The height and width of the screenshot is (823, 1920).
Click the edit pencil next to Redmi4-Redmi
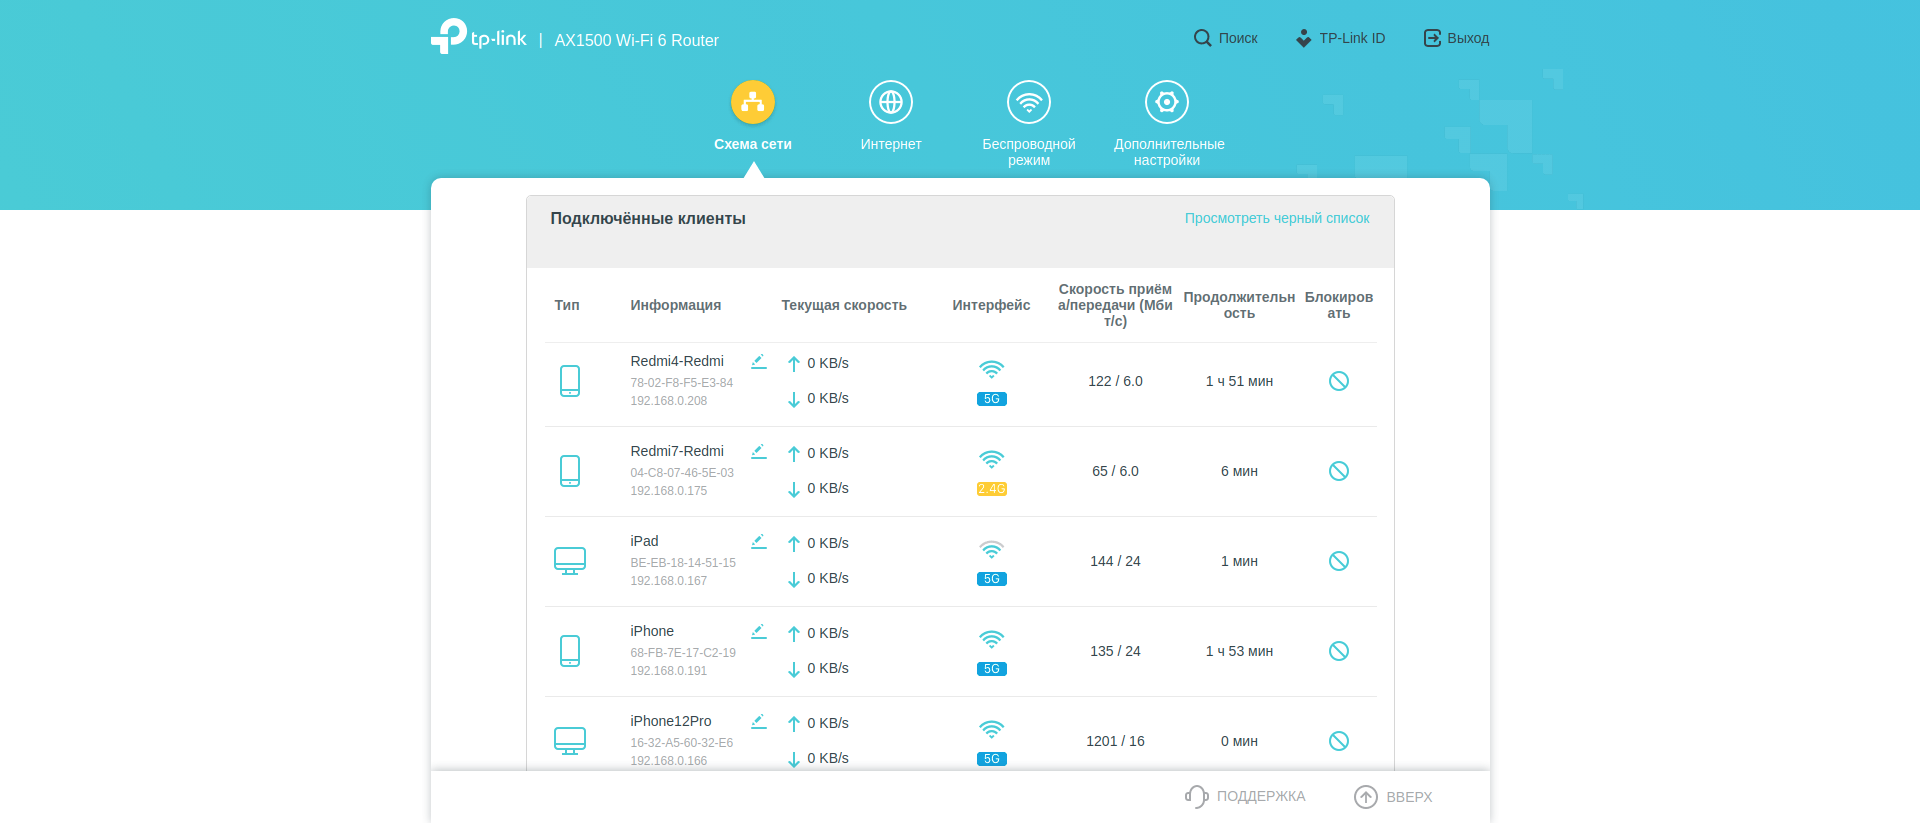click(x=758, y=362)
